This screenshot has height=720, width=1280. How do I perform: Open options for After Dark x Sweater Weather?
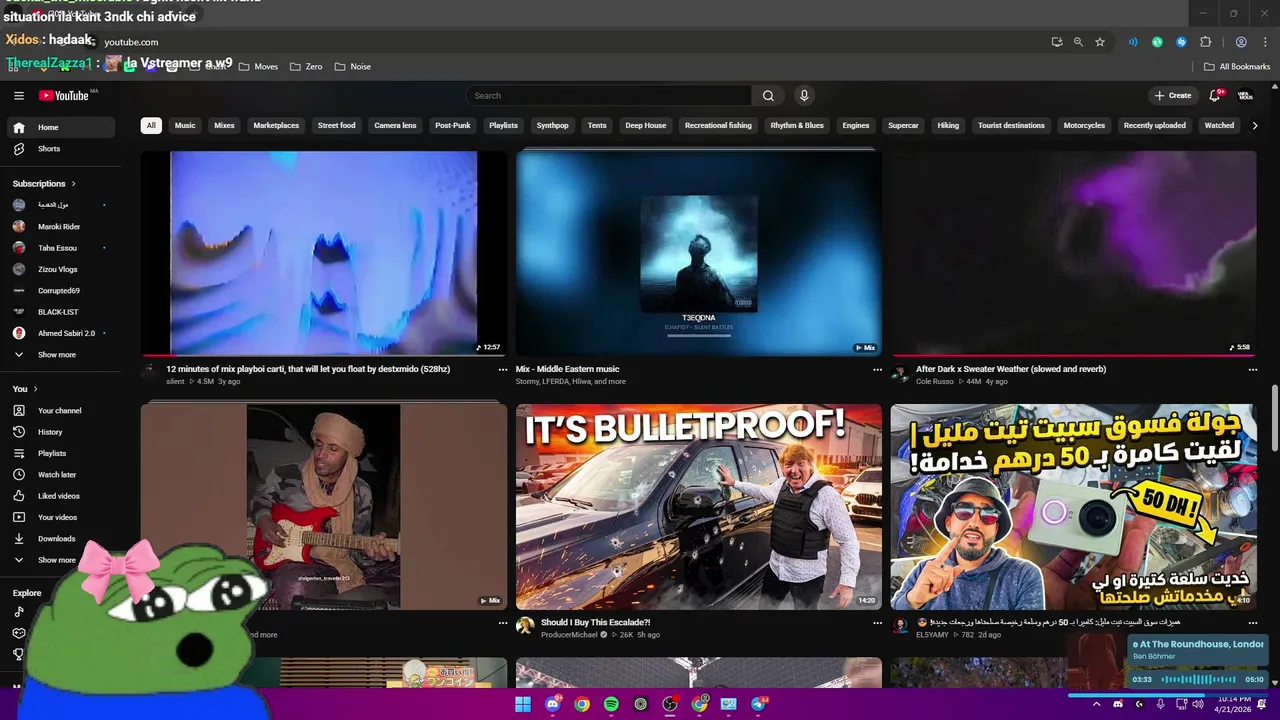click(1253, 370)
